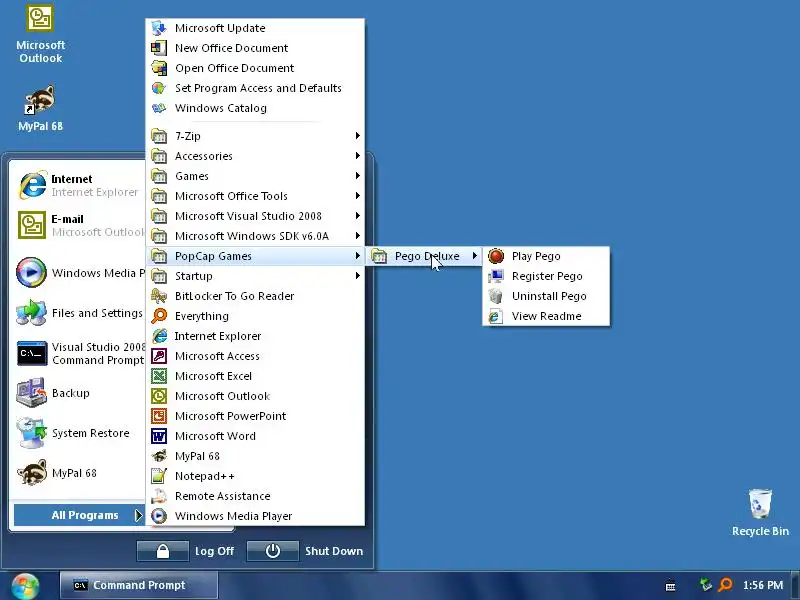Click the Everything magnifier icon in programs list
Viewport: 800px width, 600px height.
(159, 316)
